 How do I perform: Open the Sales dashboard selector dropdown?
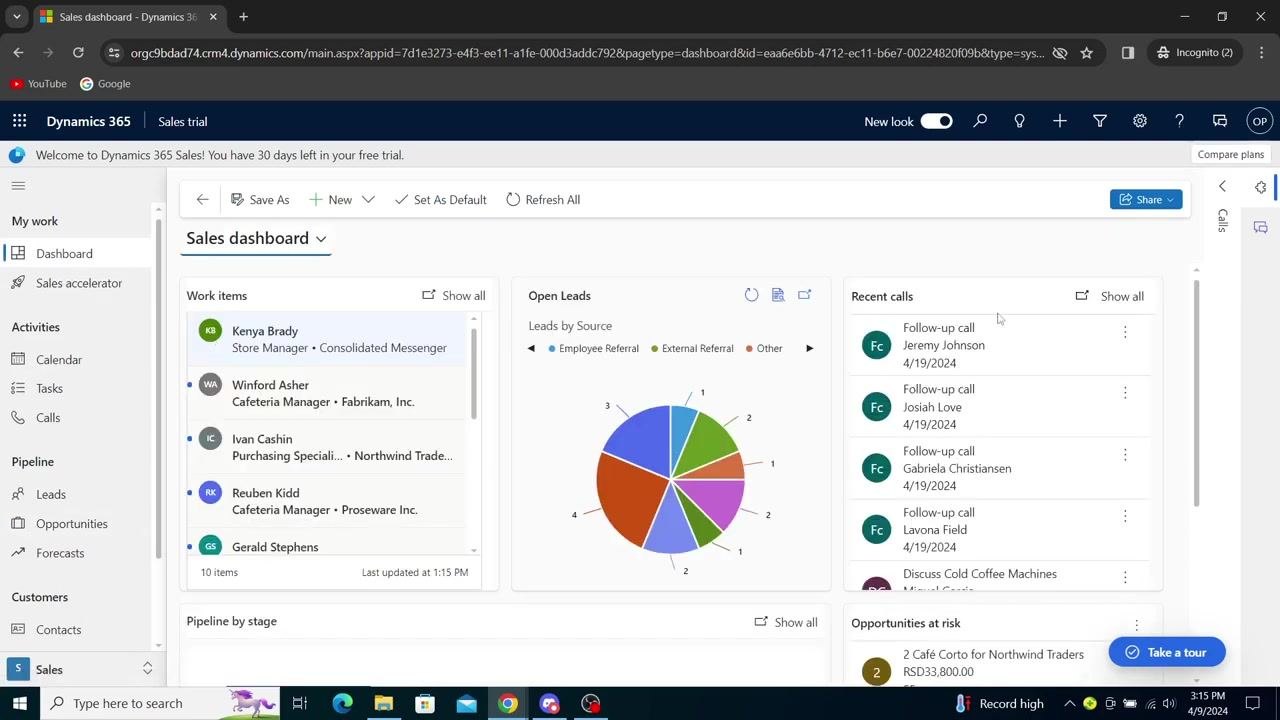point(257,238)
